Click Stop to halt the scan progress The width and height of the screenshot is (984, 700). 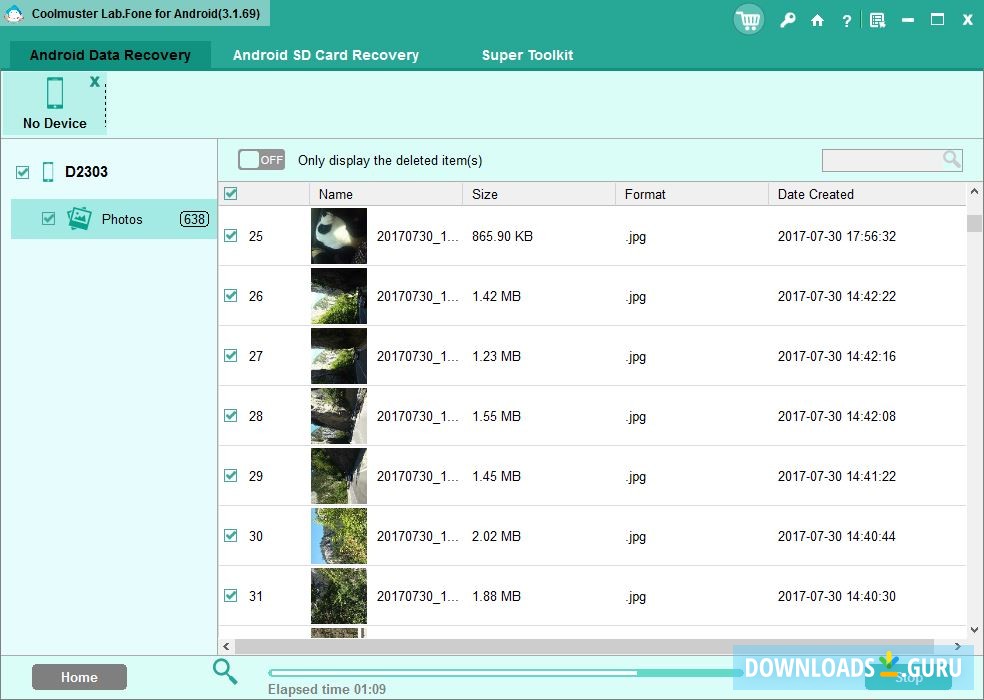click(x=910, y=677)
